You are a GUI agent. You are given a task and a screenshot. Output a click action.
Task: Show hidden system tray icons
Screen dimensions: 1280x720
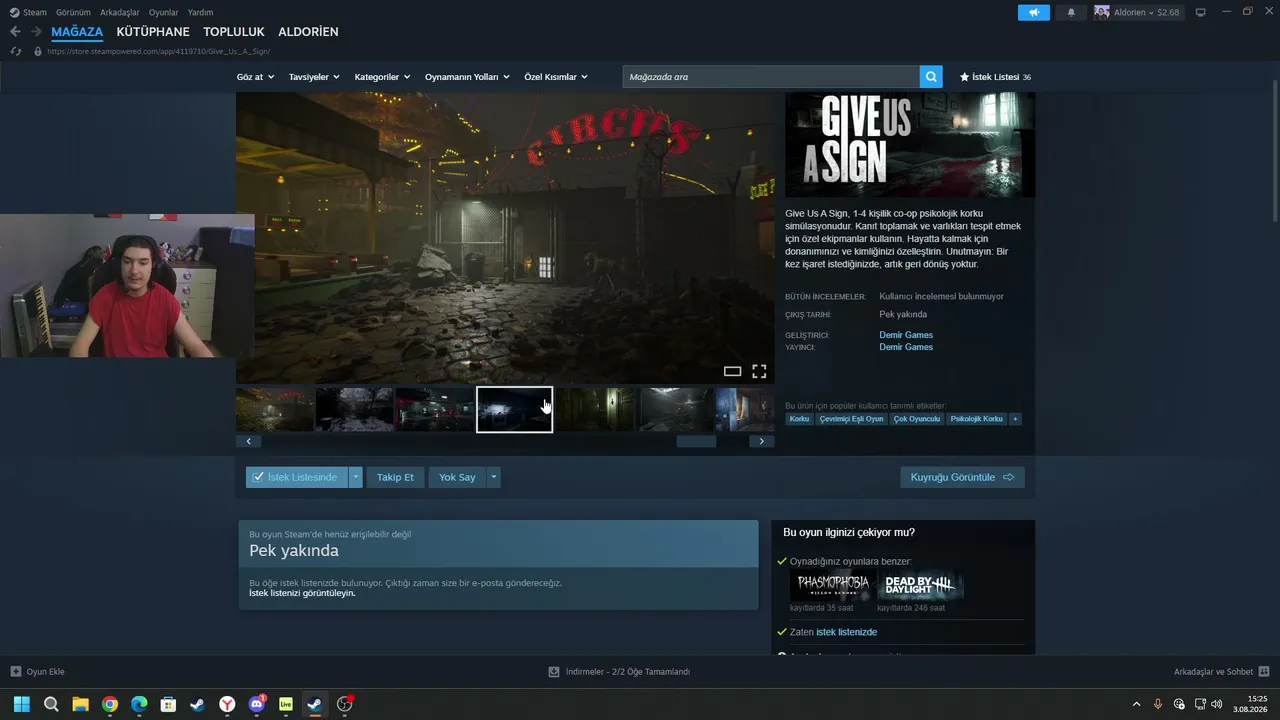click(x=1136, y=704)
